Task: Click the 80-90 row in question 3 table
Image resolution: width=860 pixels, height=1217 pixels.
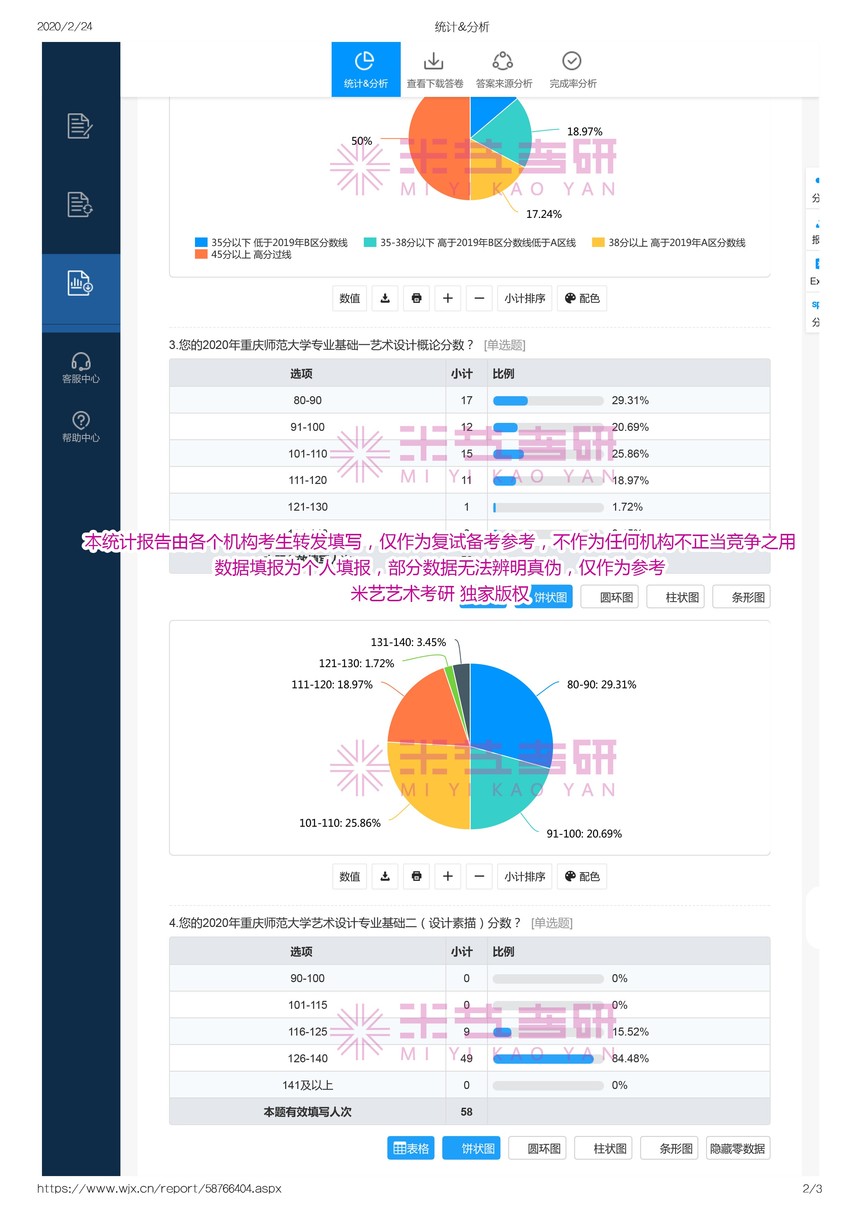Action: pos(470,401)
